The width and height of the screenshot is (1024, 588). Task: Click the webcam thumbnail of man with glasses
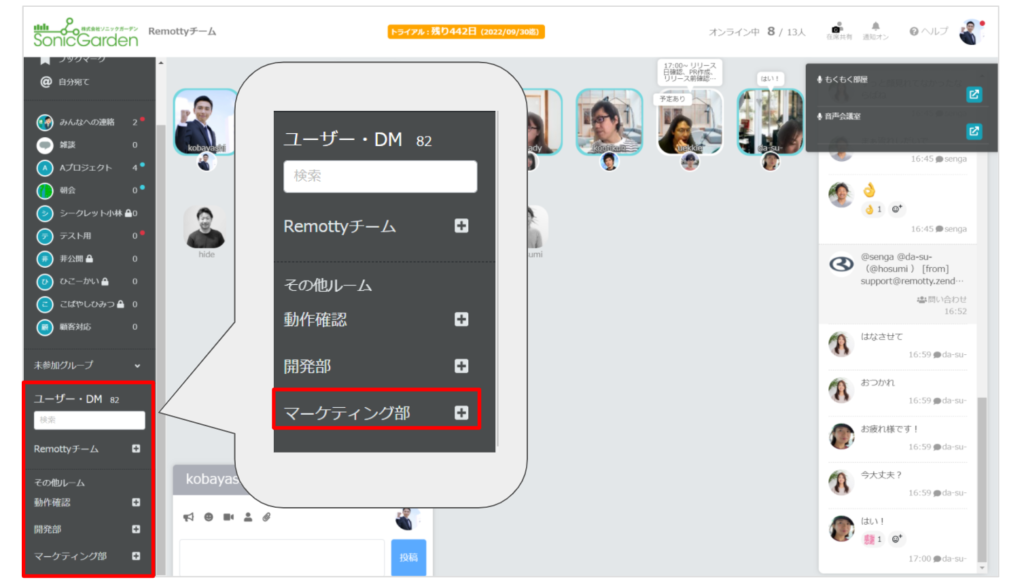pyautogui.click(x=609, y=122)
